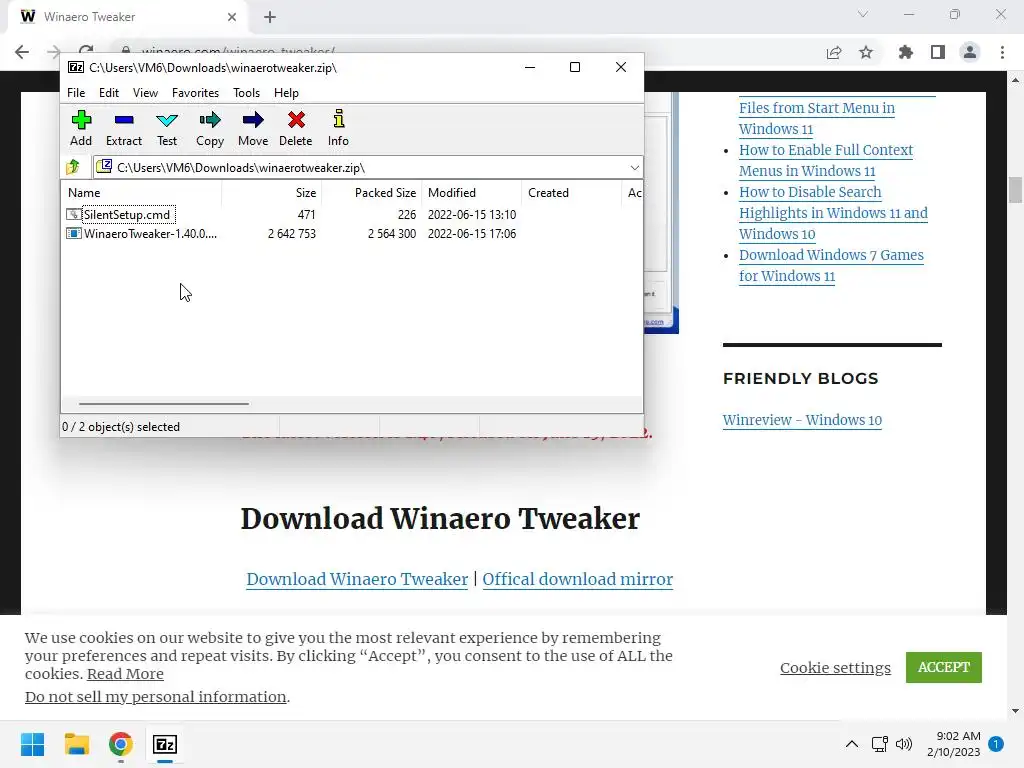Accept cookies with the green ACCEPT button

944,667
